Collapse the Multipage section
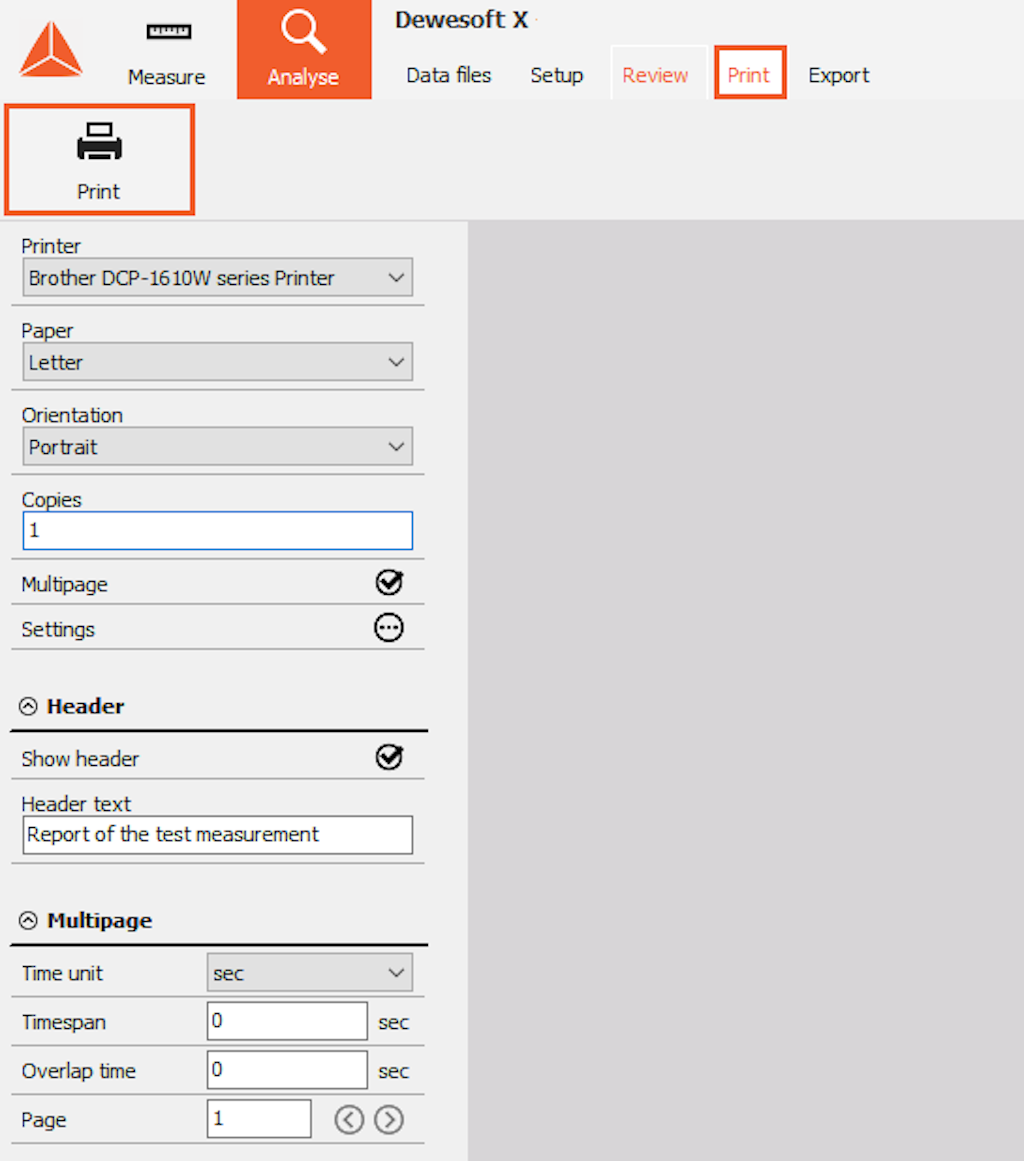1024x1161 pixels. point(28,920)
